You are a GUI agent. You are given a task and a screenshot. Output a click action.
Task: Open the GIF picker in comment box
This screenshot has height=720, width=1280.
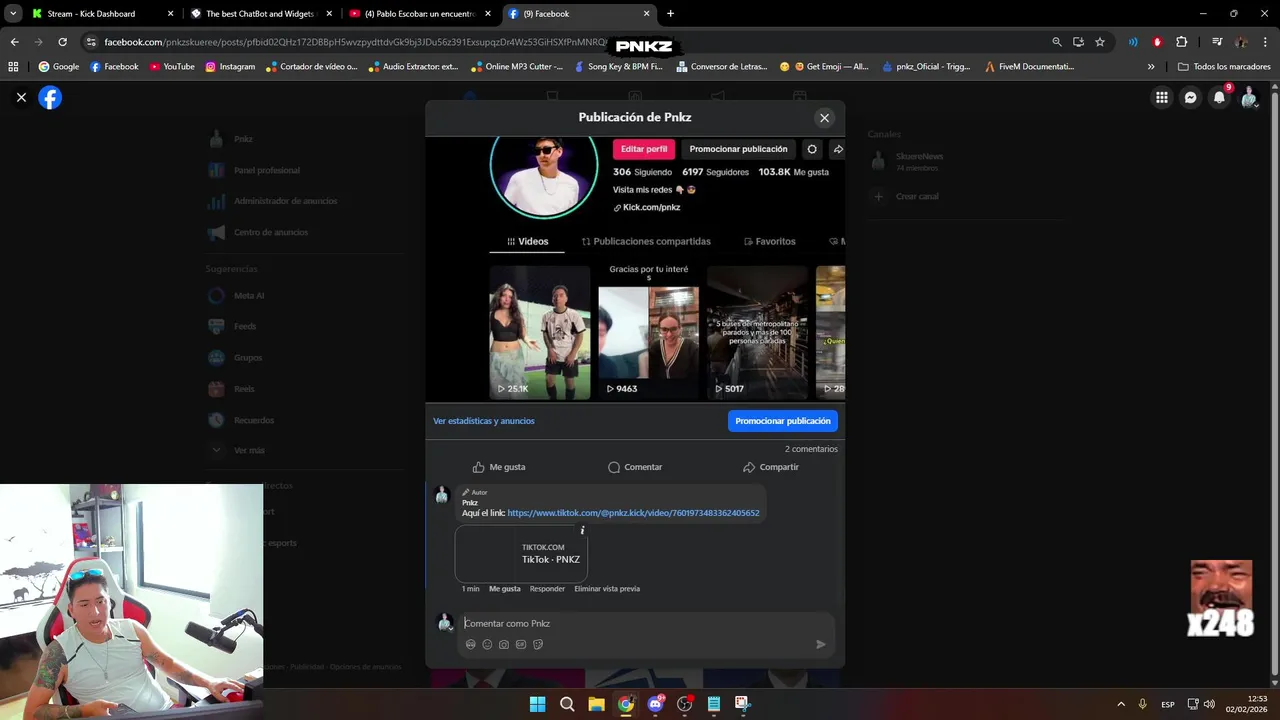click(521, 645)
